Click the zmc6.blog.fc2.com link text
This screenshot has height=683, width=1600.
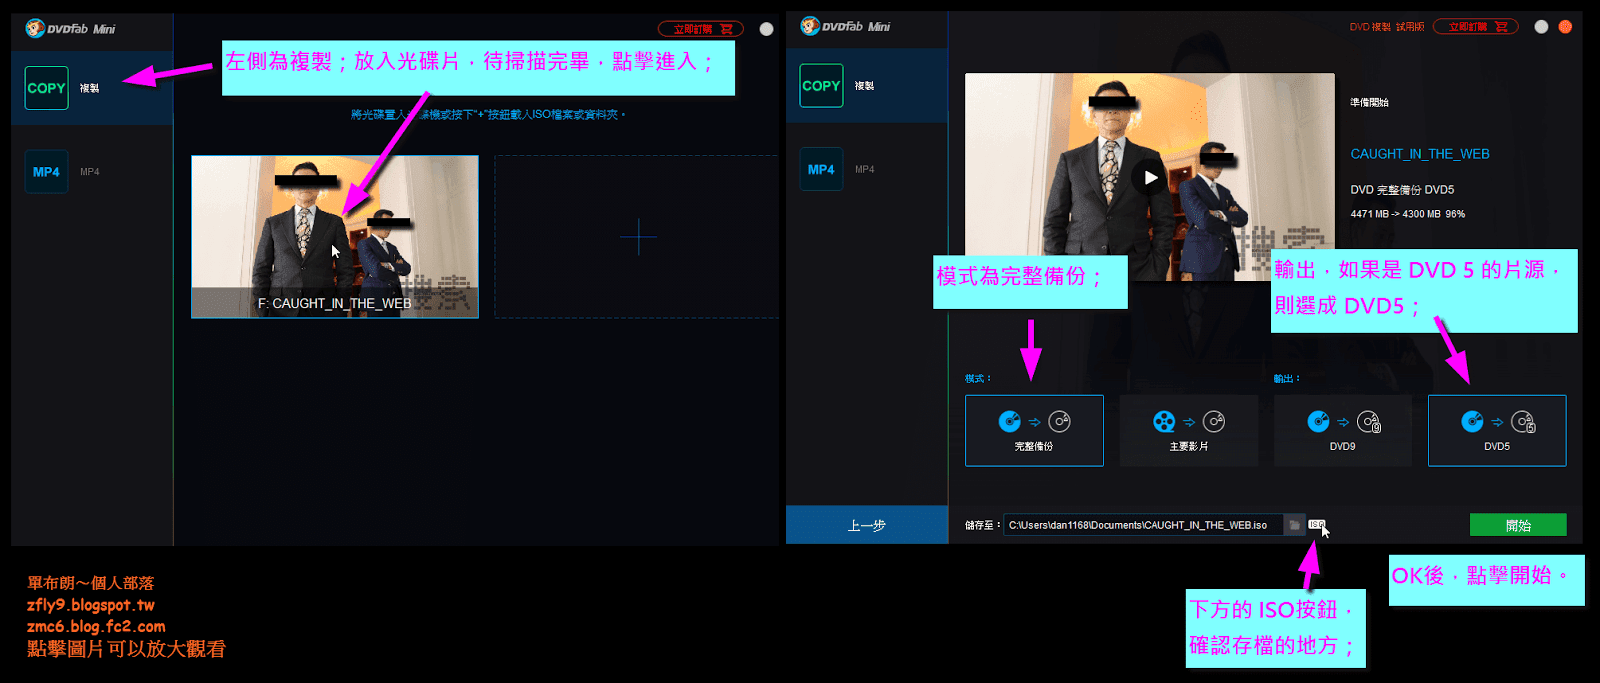click(x=96, y=627)
